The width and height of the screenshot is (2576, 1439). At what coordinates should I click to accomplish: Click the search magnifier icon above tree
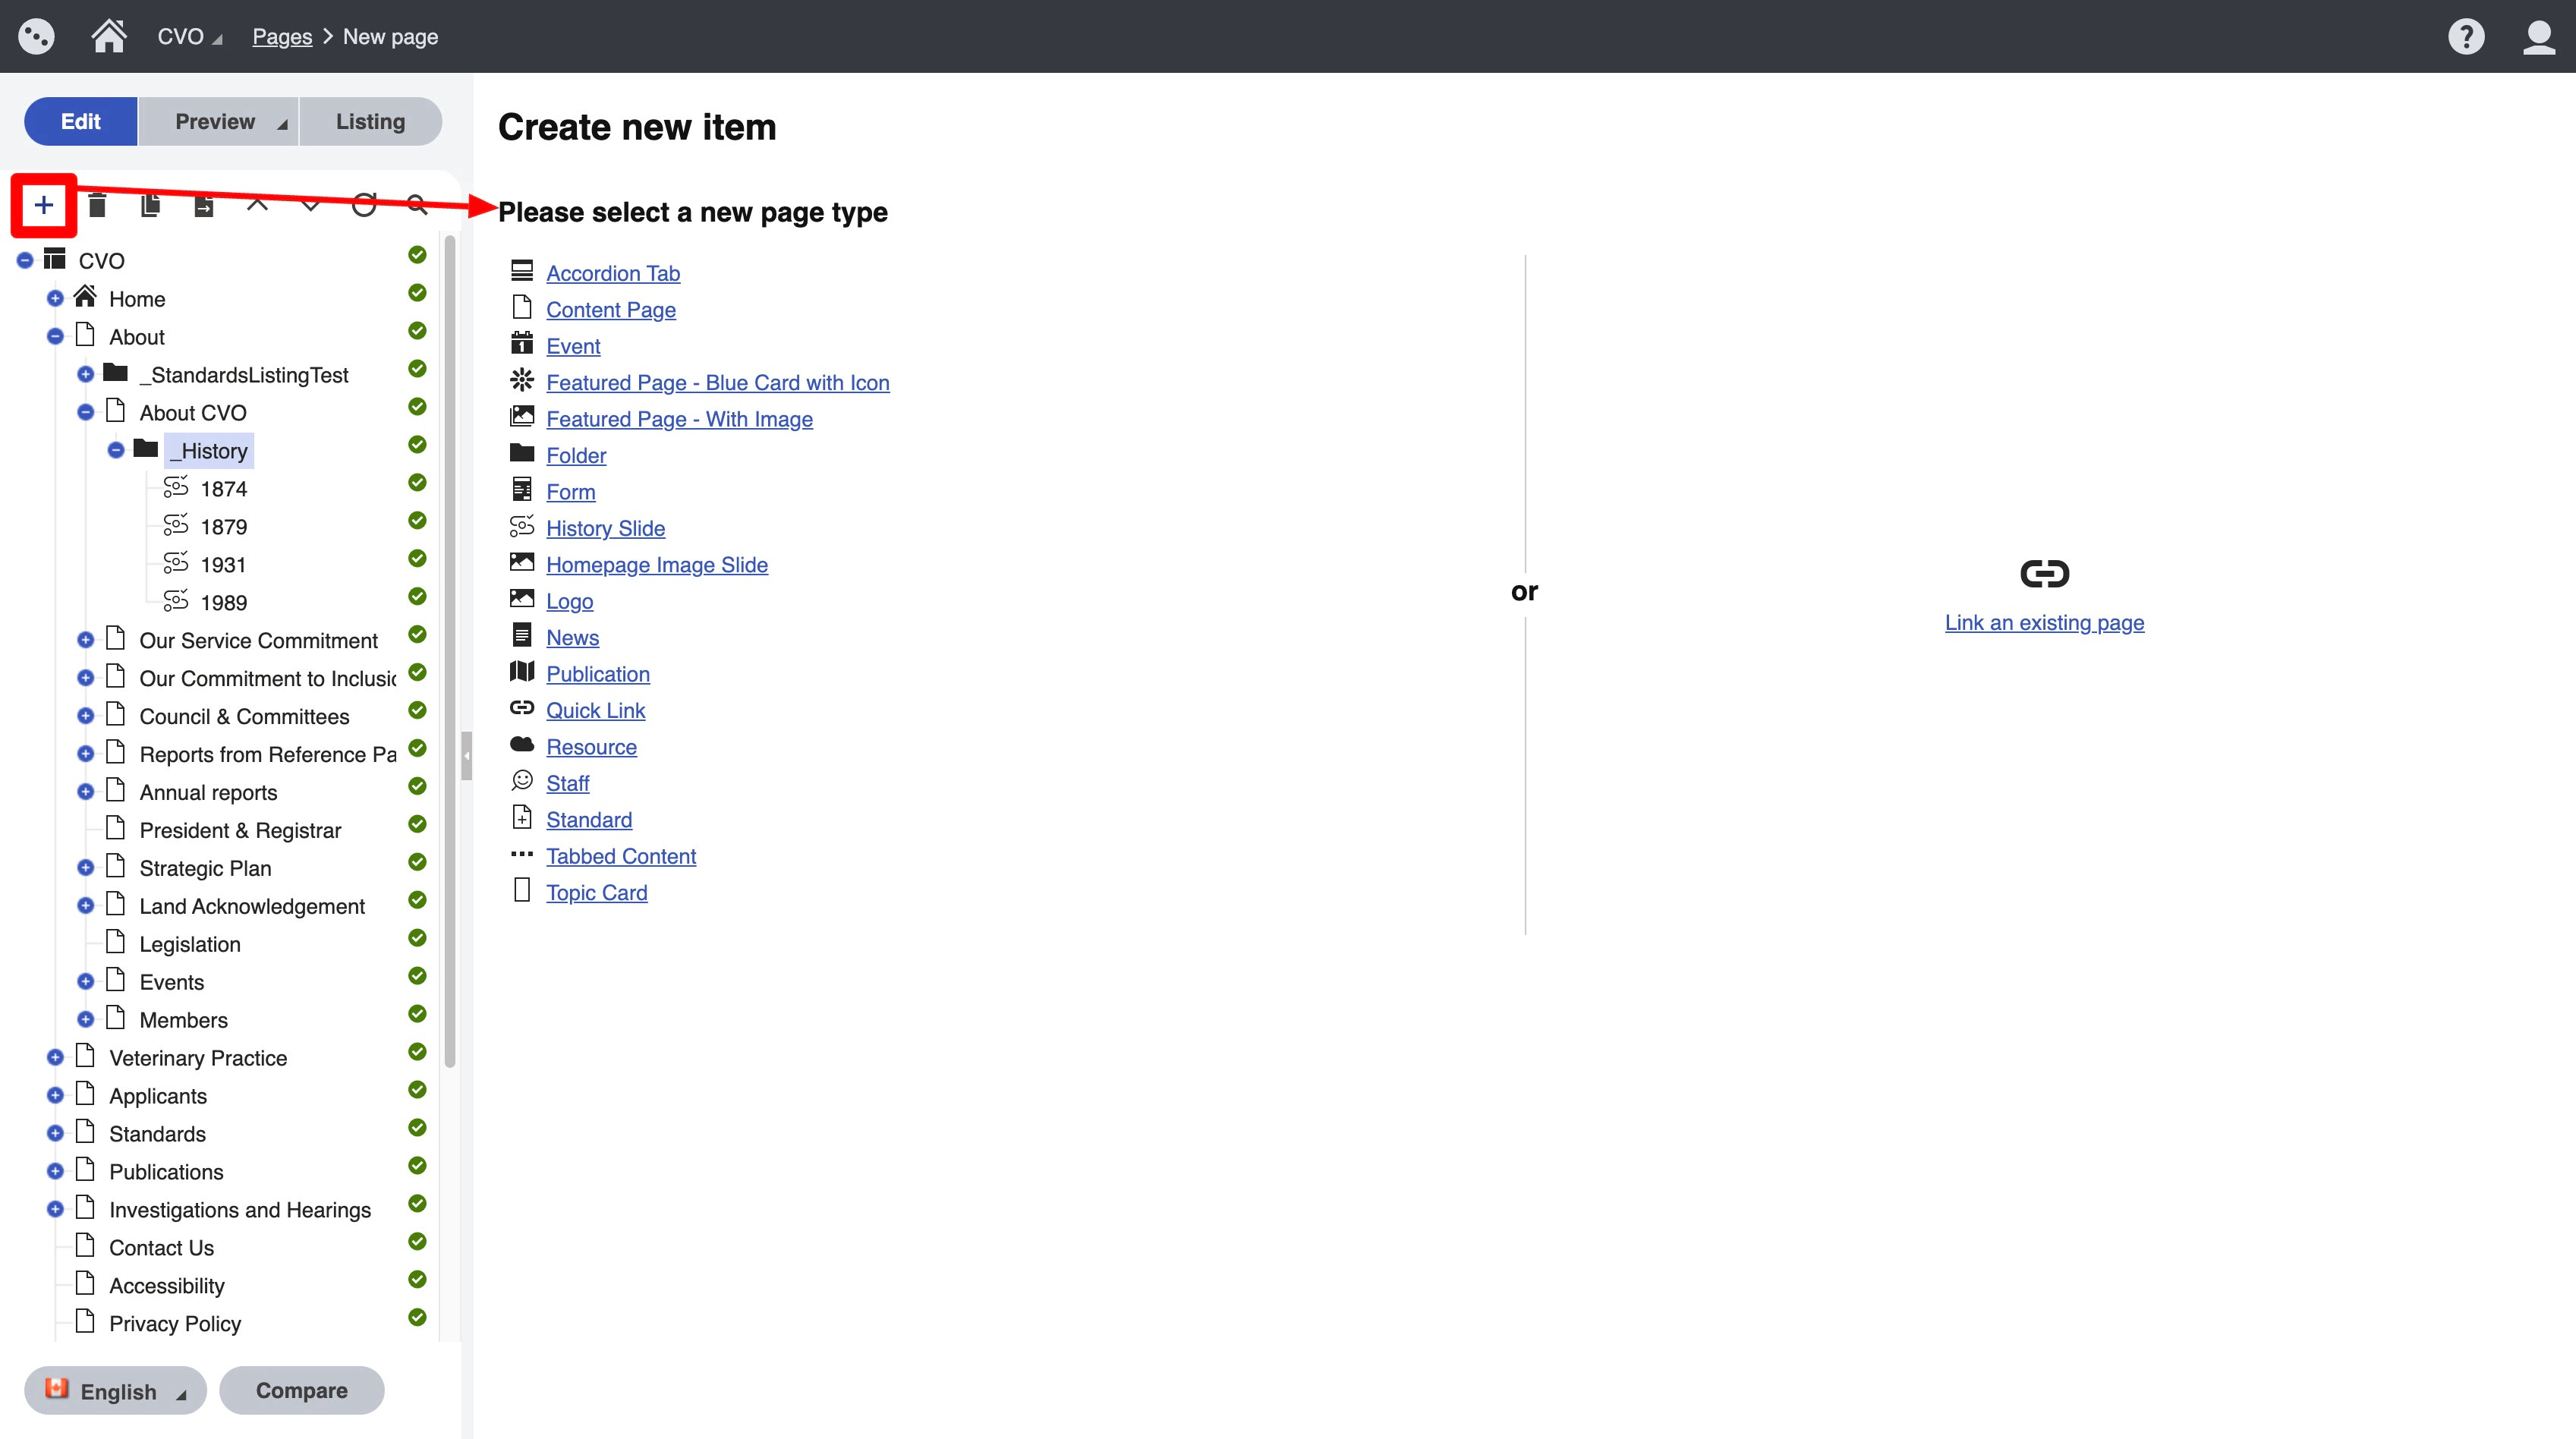pyautogui.click(x=417, y=205)
